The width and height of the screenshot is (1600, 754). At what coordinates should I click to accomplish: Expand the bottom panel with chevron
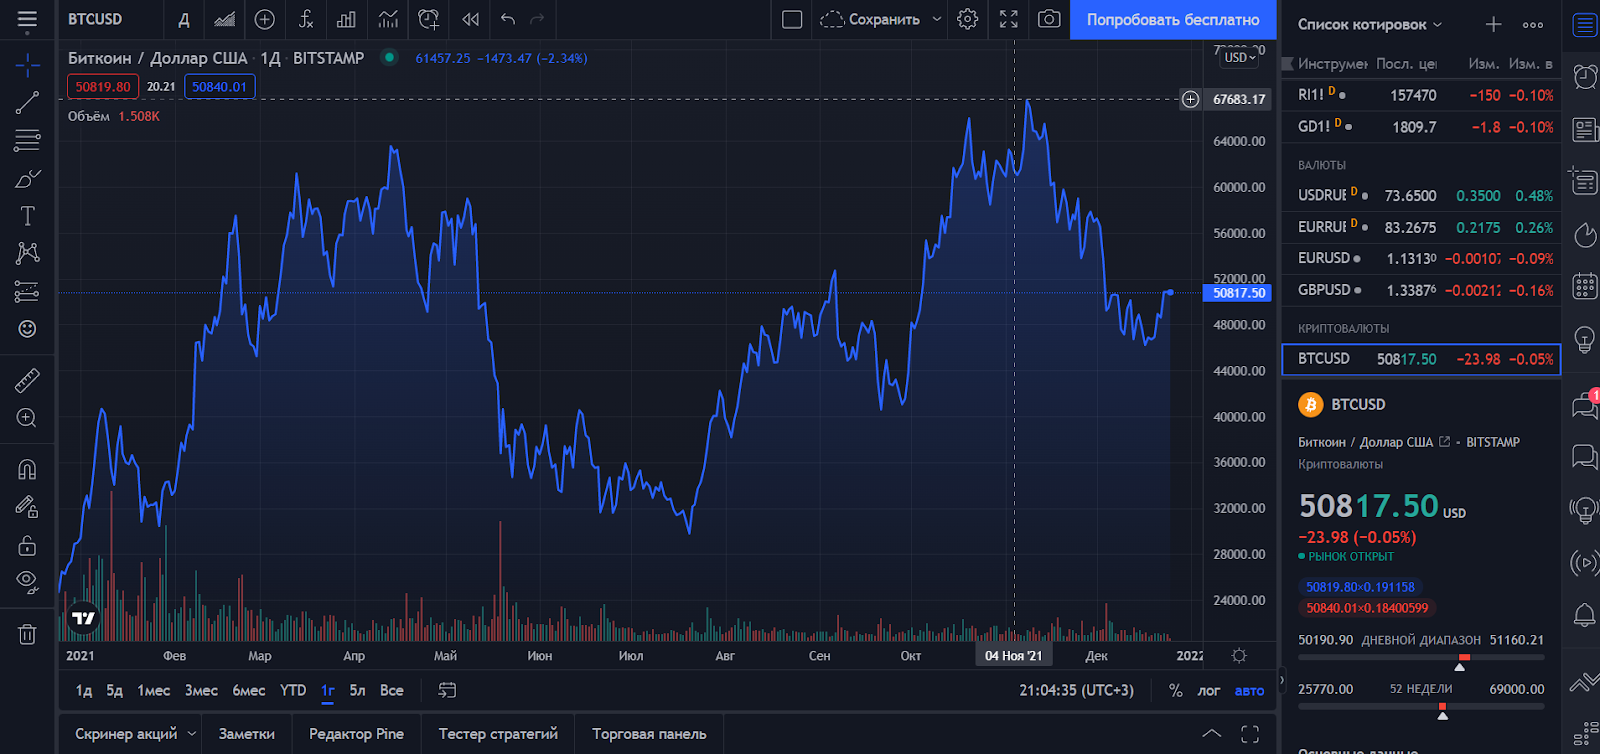[1211, 734]
